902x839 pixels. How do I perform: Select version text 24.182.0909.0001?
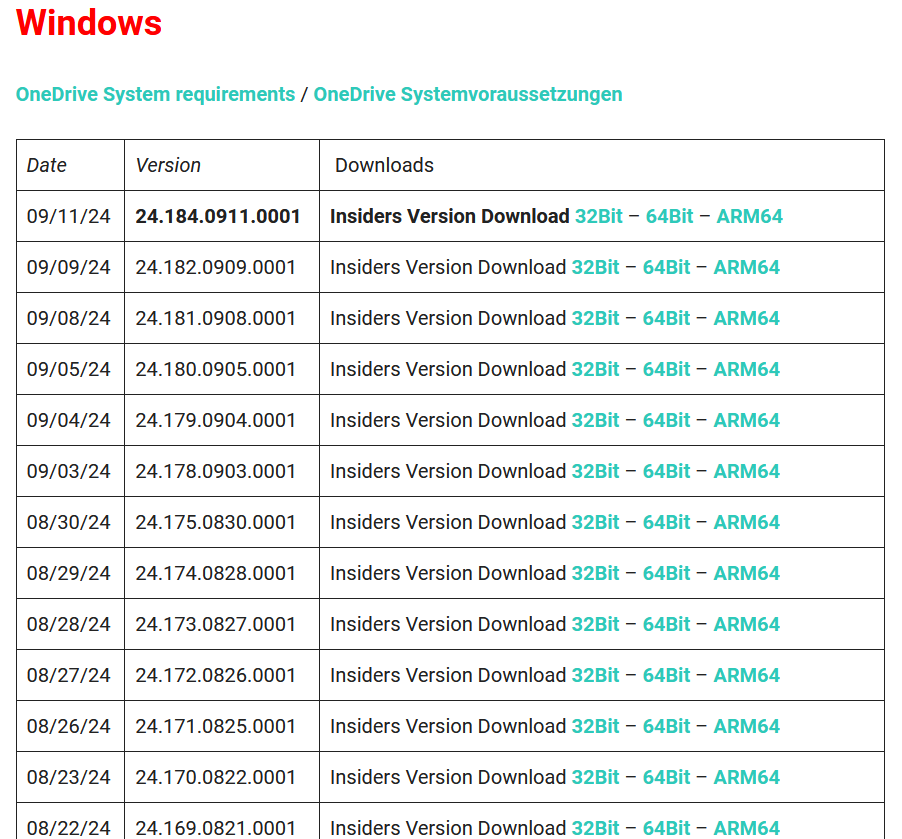(x=216, y=268)
